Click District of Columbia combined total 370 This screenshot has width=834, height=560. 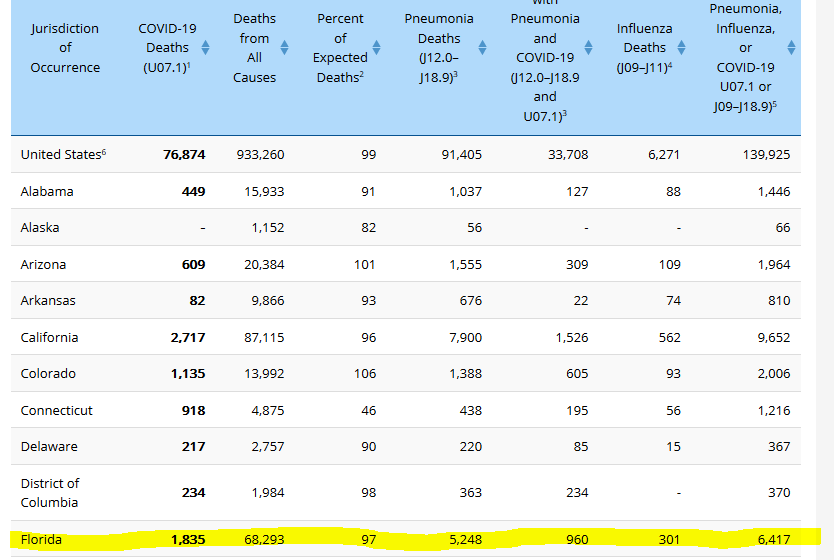pyautogui.click(x=779, y=492)
